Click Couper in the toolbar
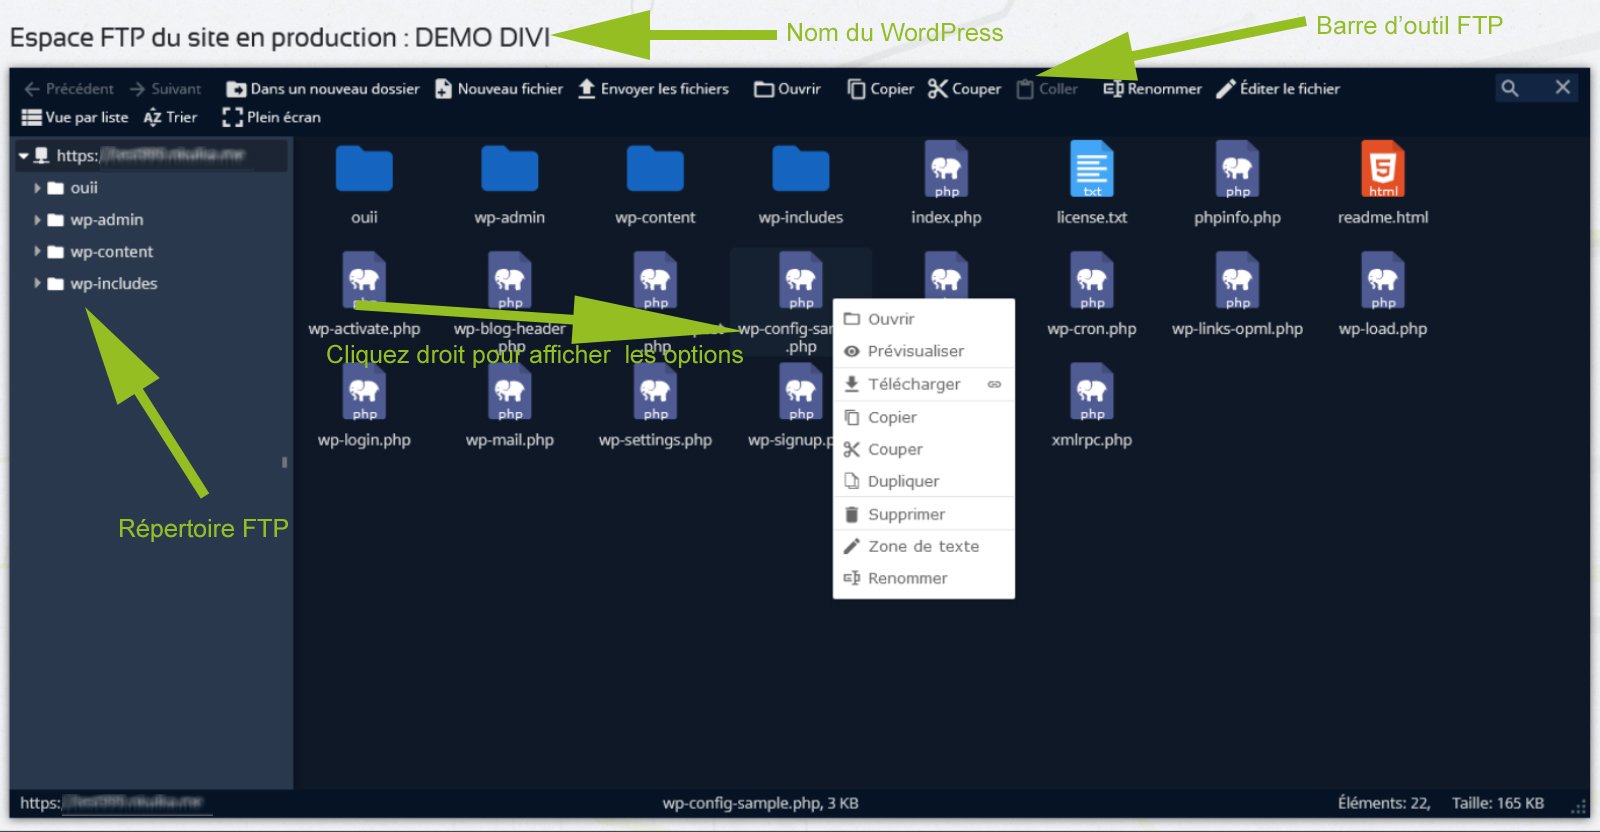 point(965,89)
